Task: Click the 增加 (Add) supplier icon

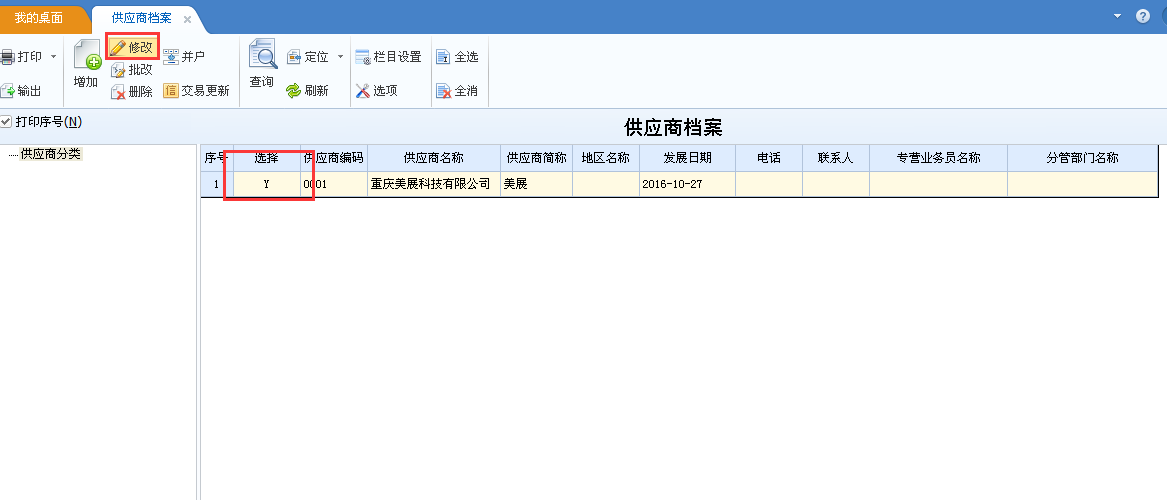Action: pos(87,61)
